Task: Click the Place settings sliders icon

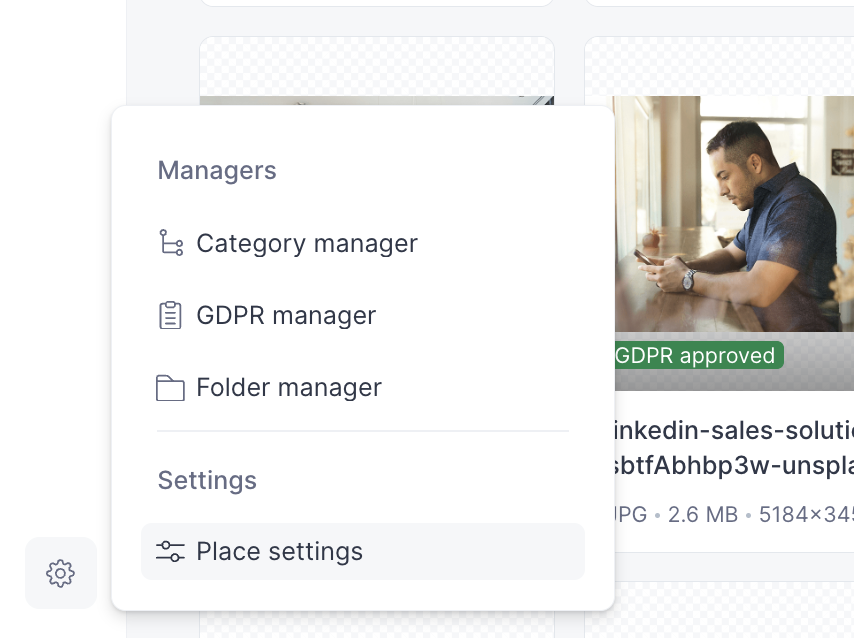Action: tap(170, 551)
